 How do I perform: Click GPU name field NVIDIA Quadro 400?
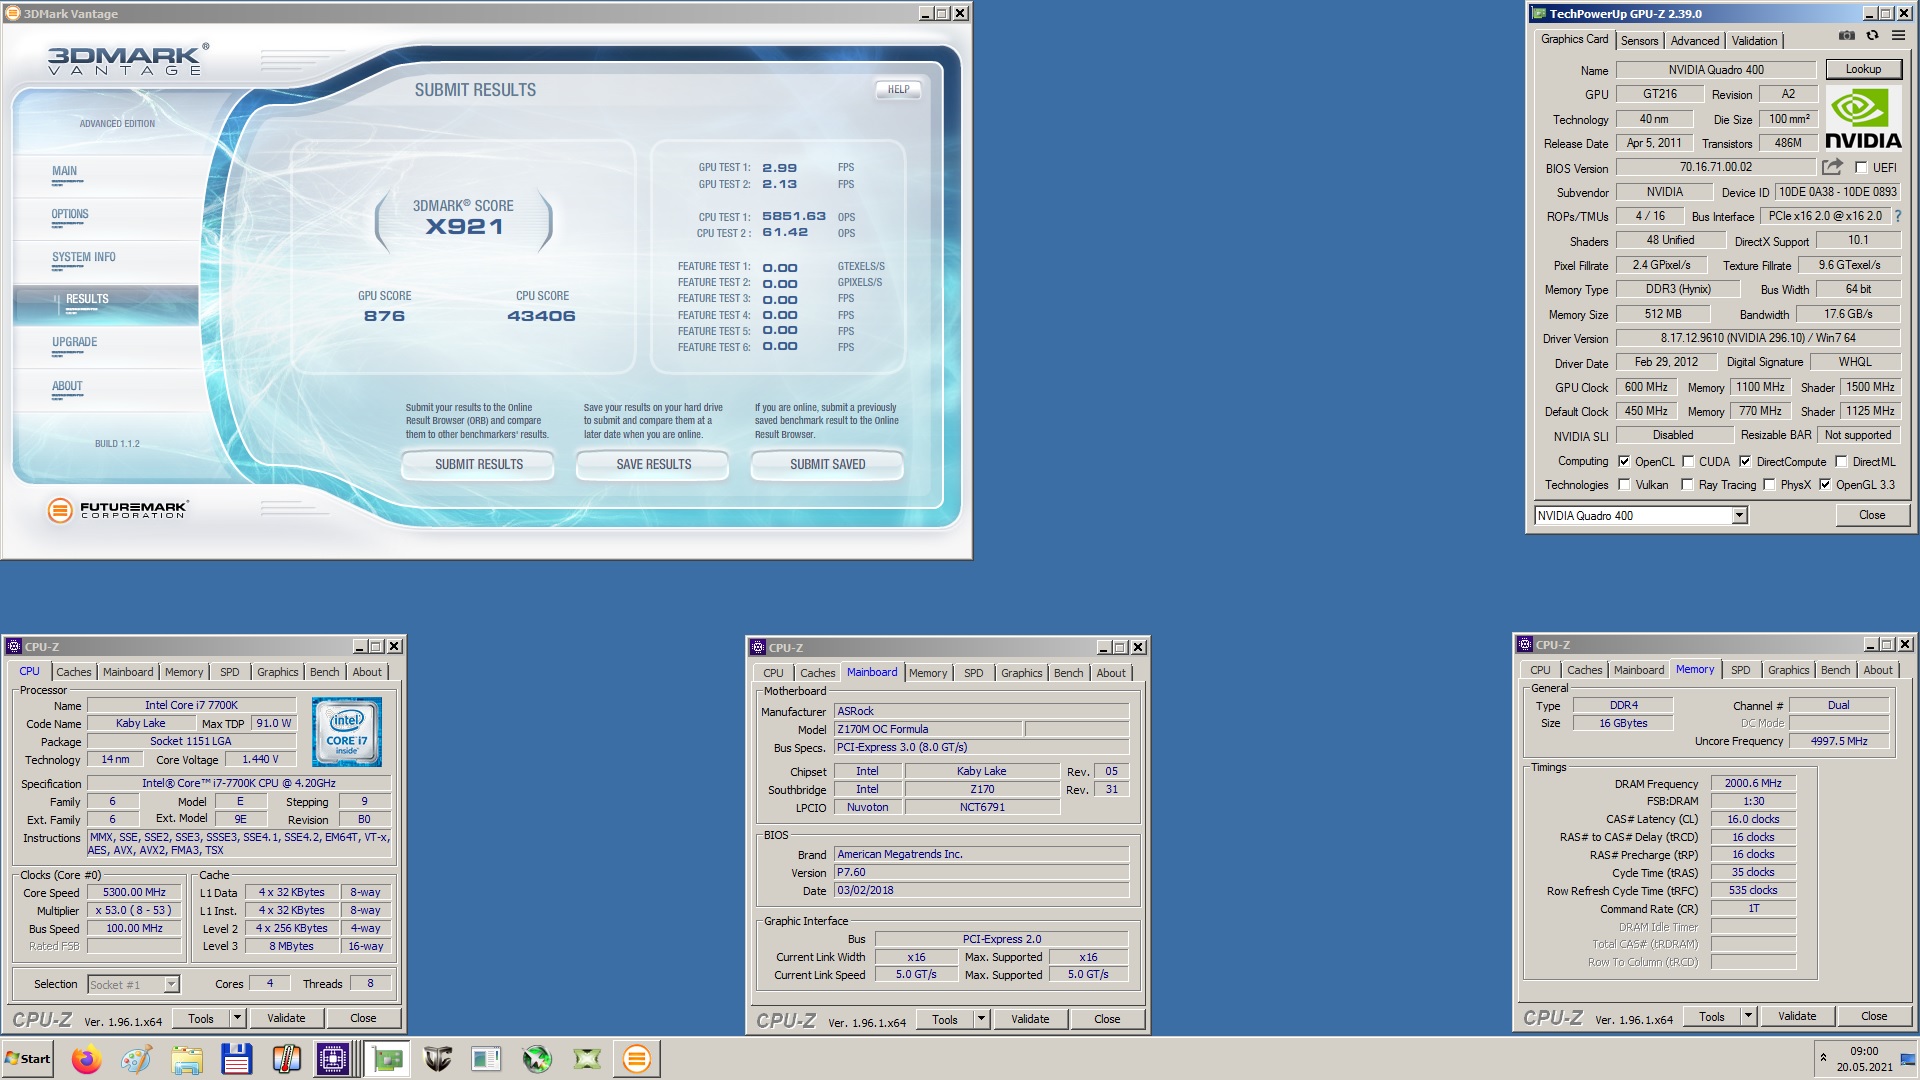pyautogui.click(x=1716, y=70)
